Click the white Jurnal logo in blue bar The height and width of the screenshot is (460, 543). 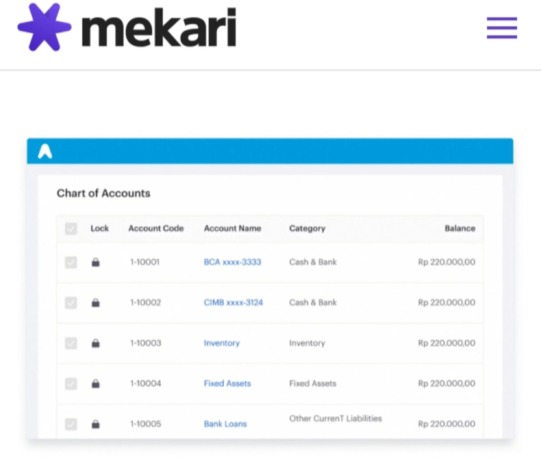[45, 151]
